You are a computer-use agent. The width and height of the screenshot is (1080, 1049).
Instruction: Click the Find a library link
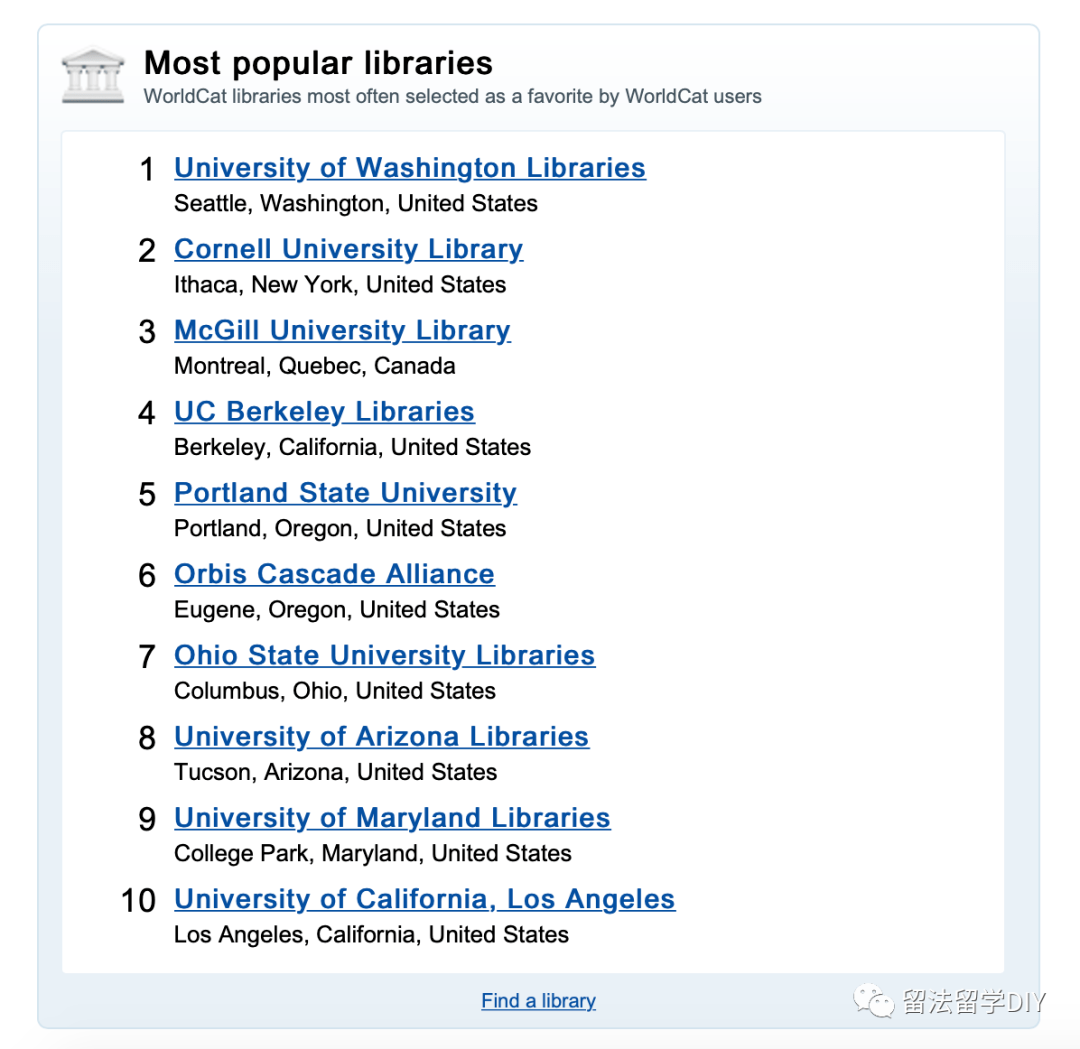(x=538, y=1000)
